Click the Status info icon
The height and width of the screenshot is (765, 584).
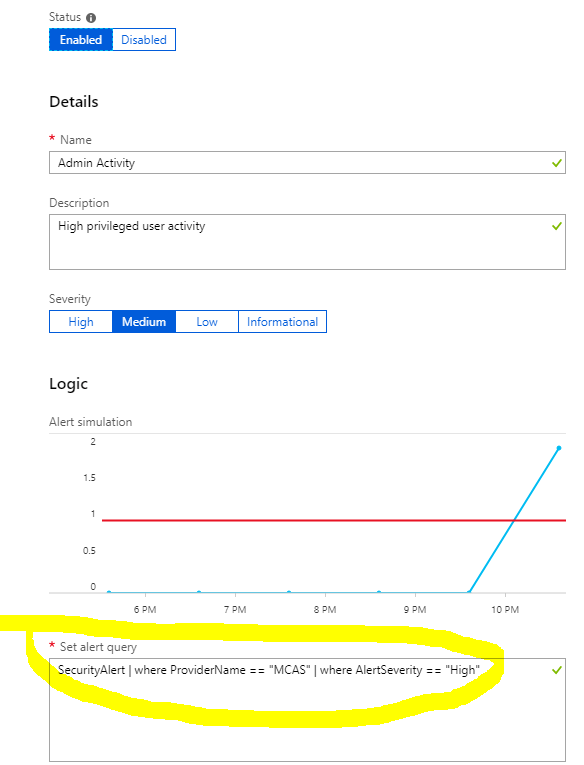pyautogui.click(x=91, y=18)
